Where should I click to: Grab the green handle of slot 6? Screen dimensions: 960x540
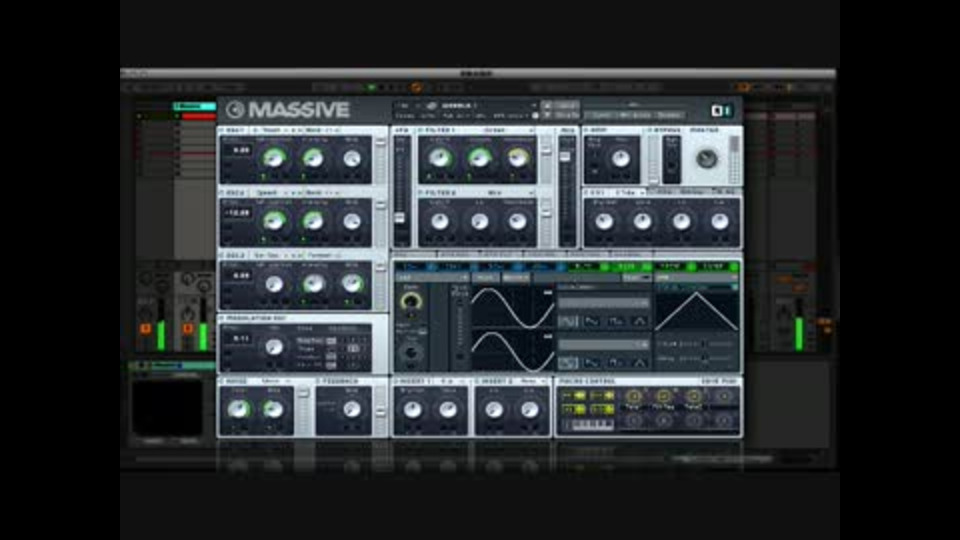647,267
